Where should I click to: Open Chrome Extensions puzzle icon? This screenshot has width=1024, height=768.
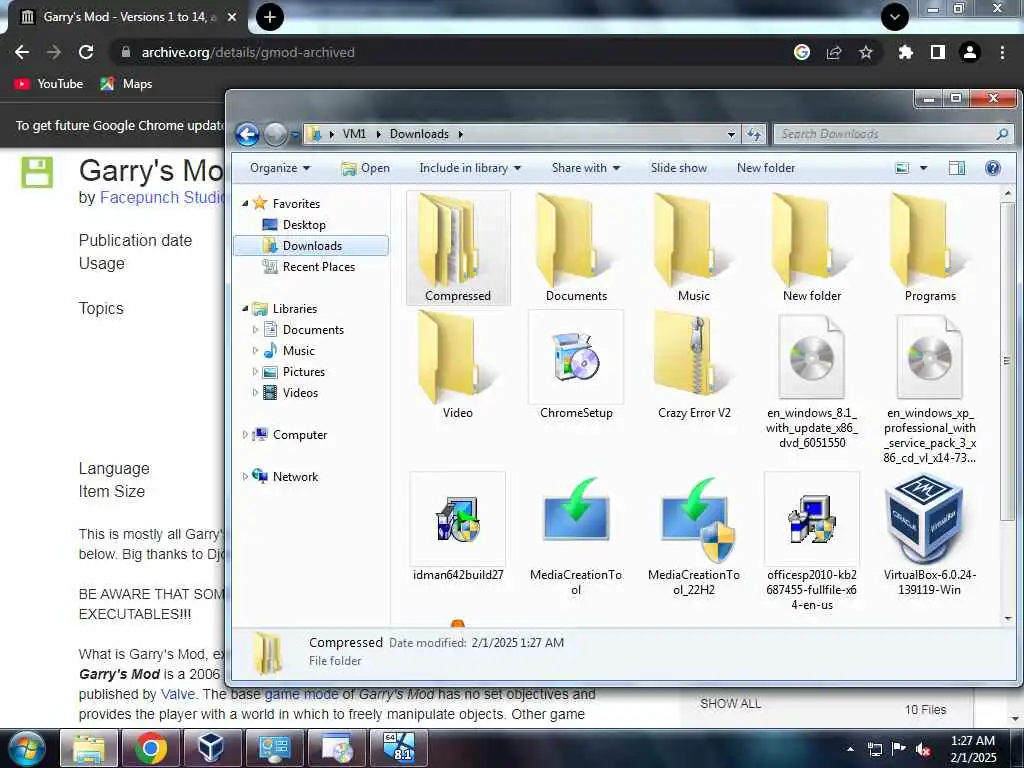tap(905, 52)
